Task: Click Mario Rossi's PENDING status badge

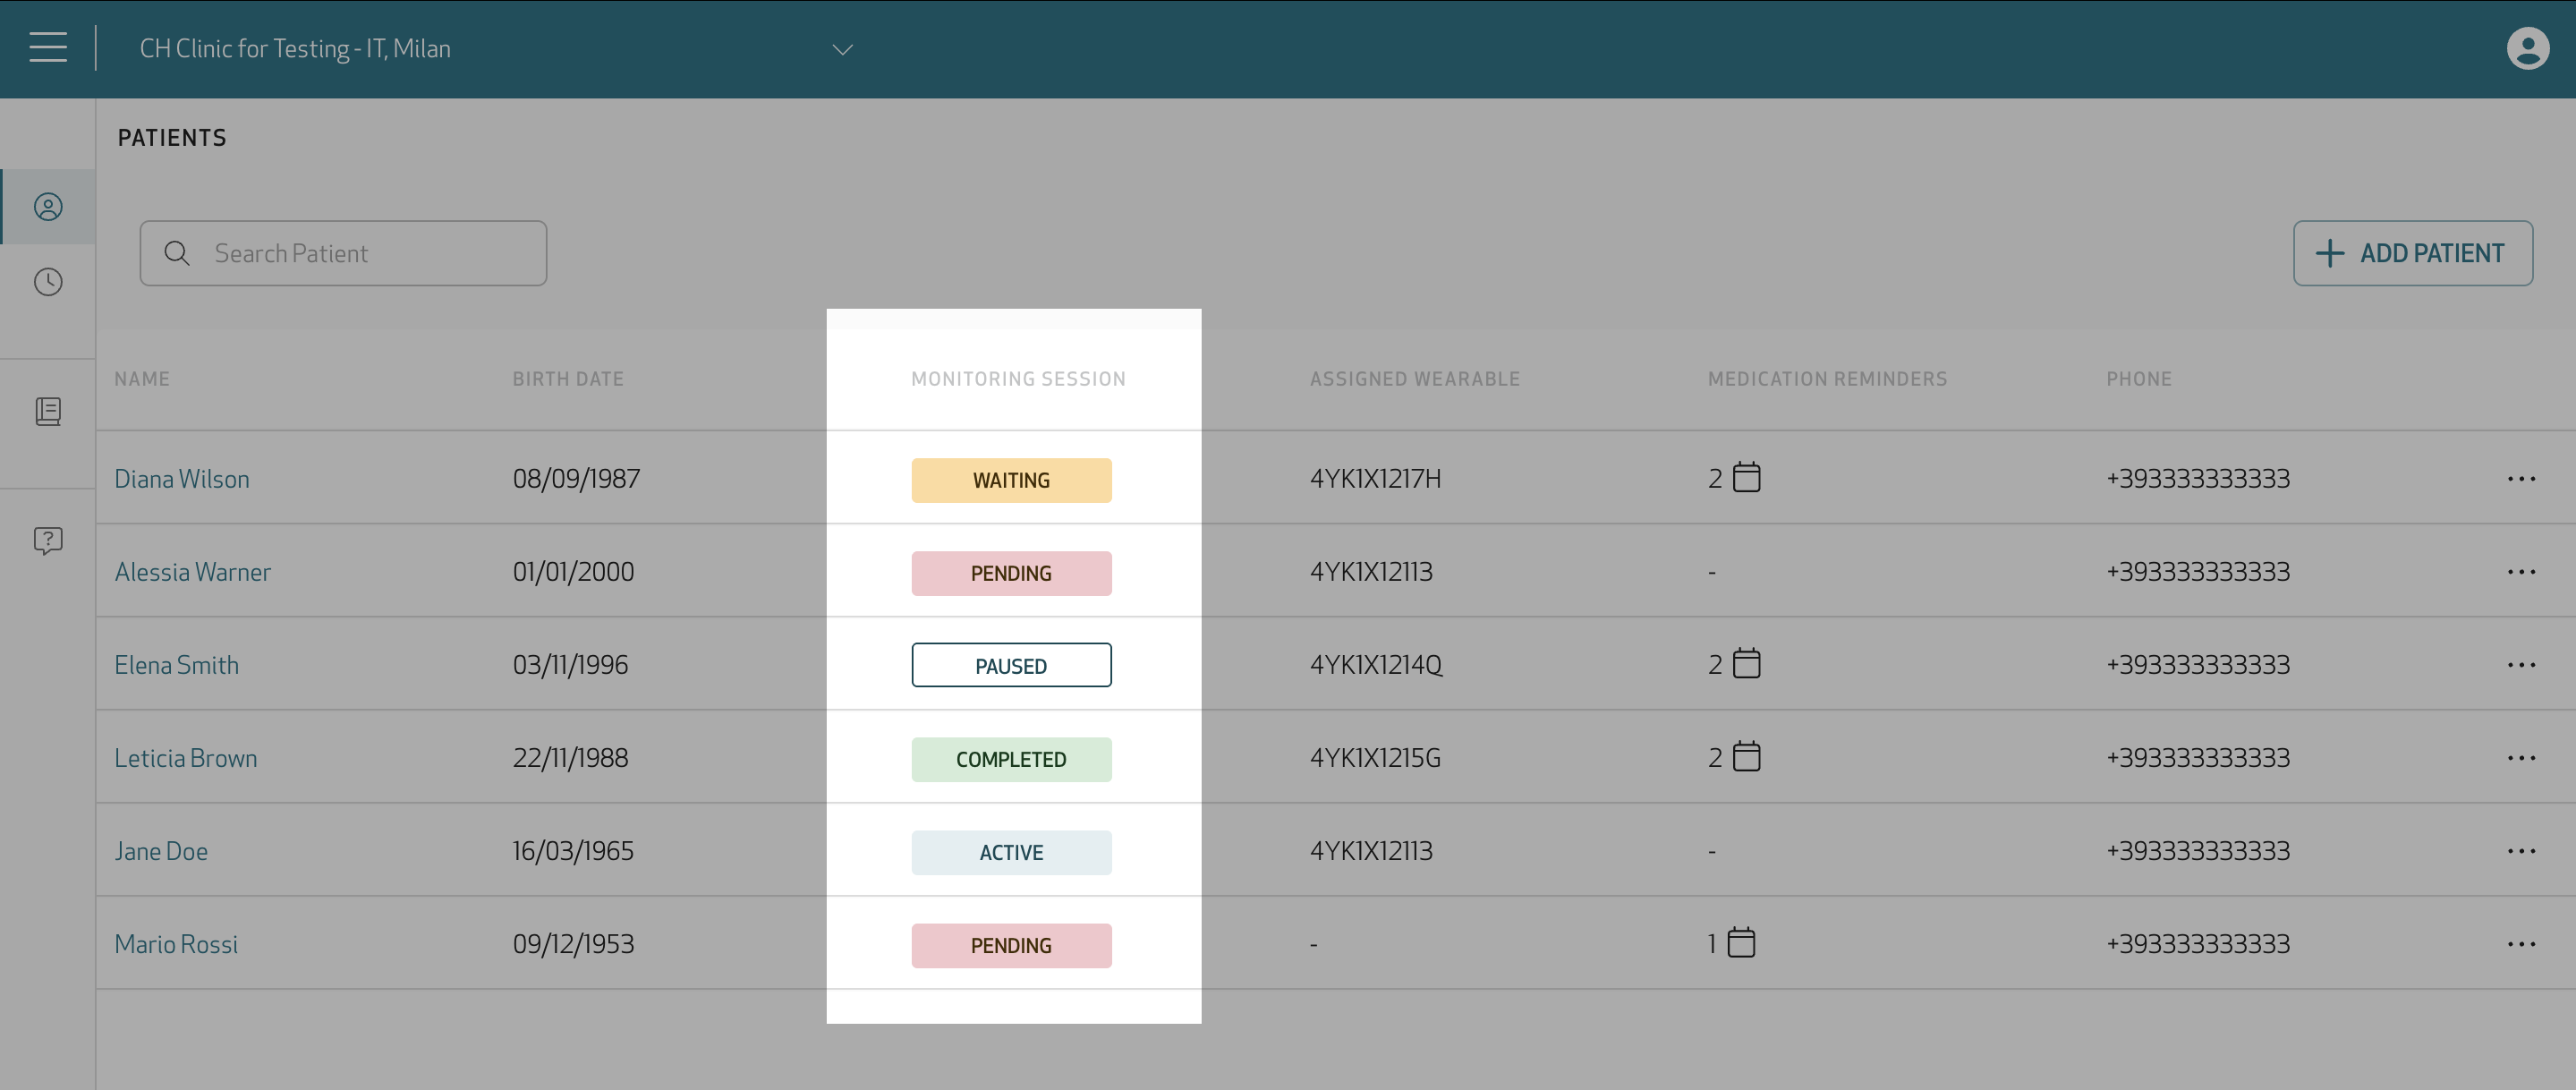Action: pos(1011,945)
